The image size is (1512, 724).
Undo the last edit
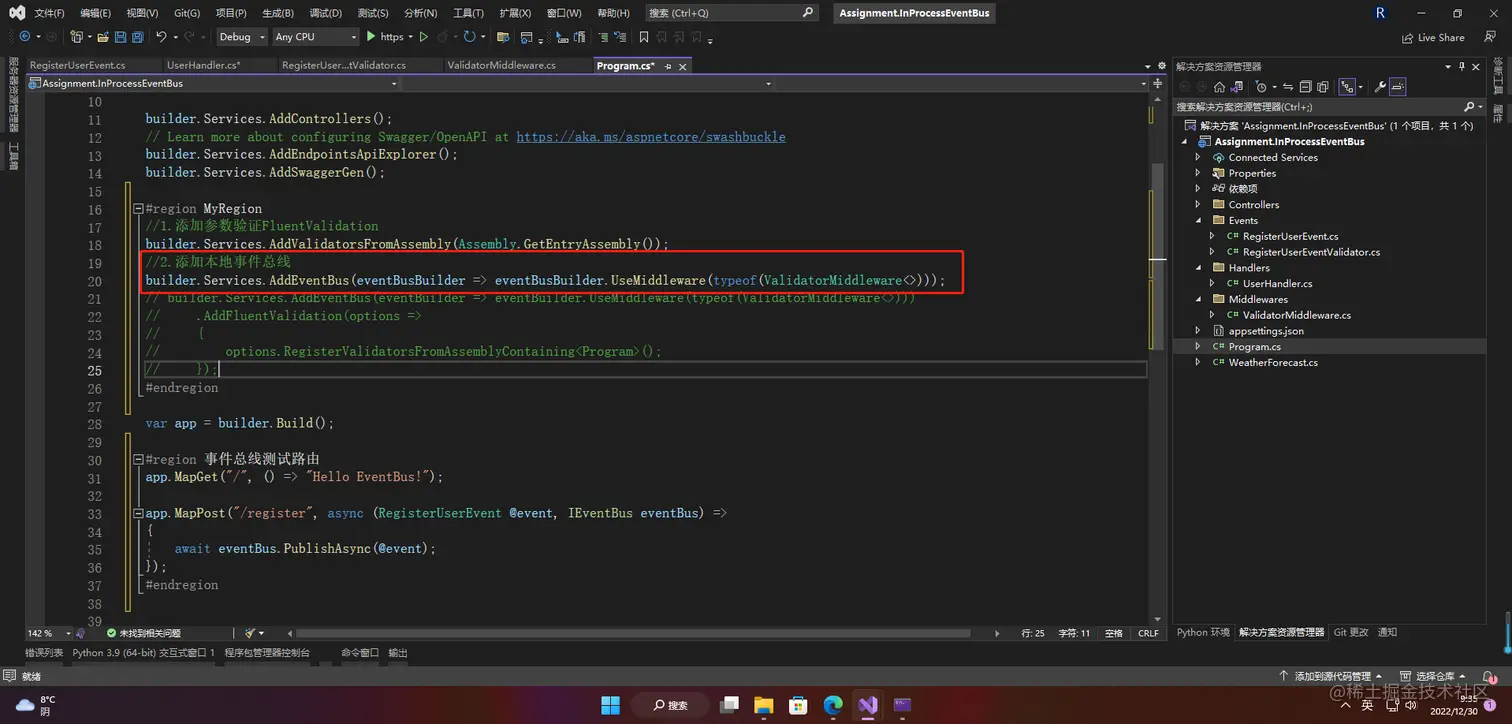click(x=161, y=37)
